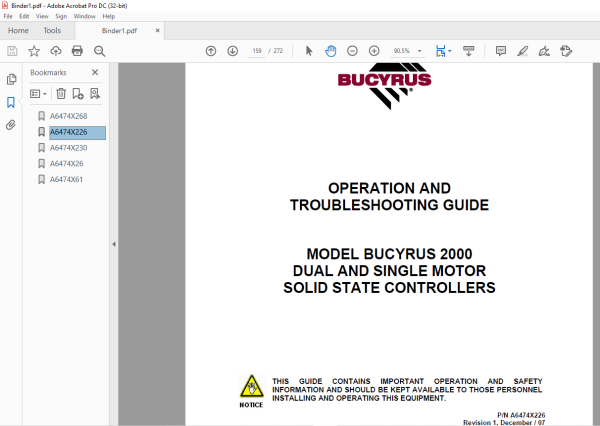
Task: Go to next page arrow
Action: click(x=233, y=51)
